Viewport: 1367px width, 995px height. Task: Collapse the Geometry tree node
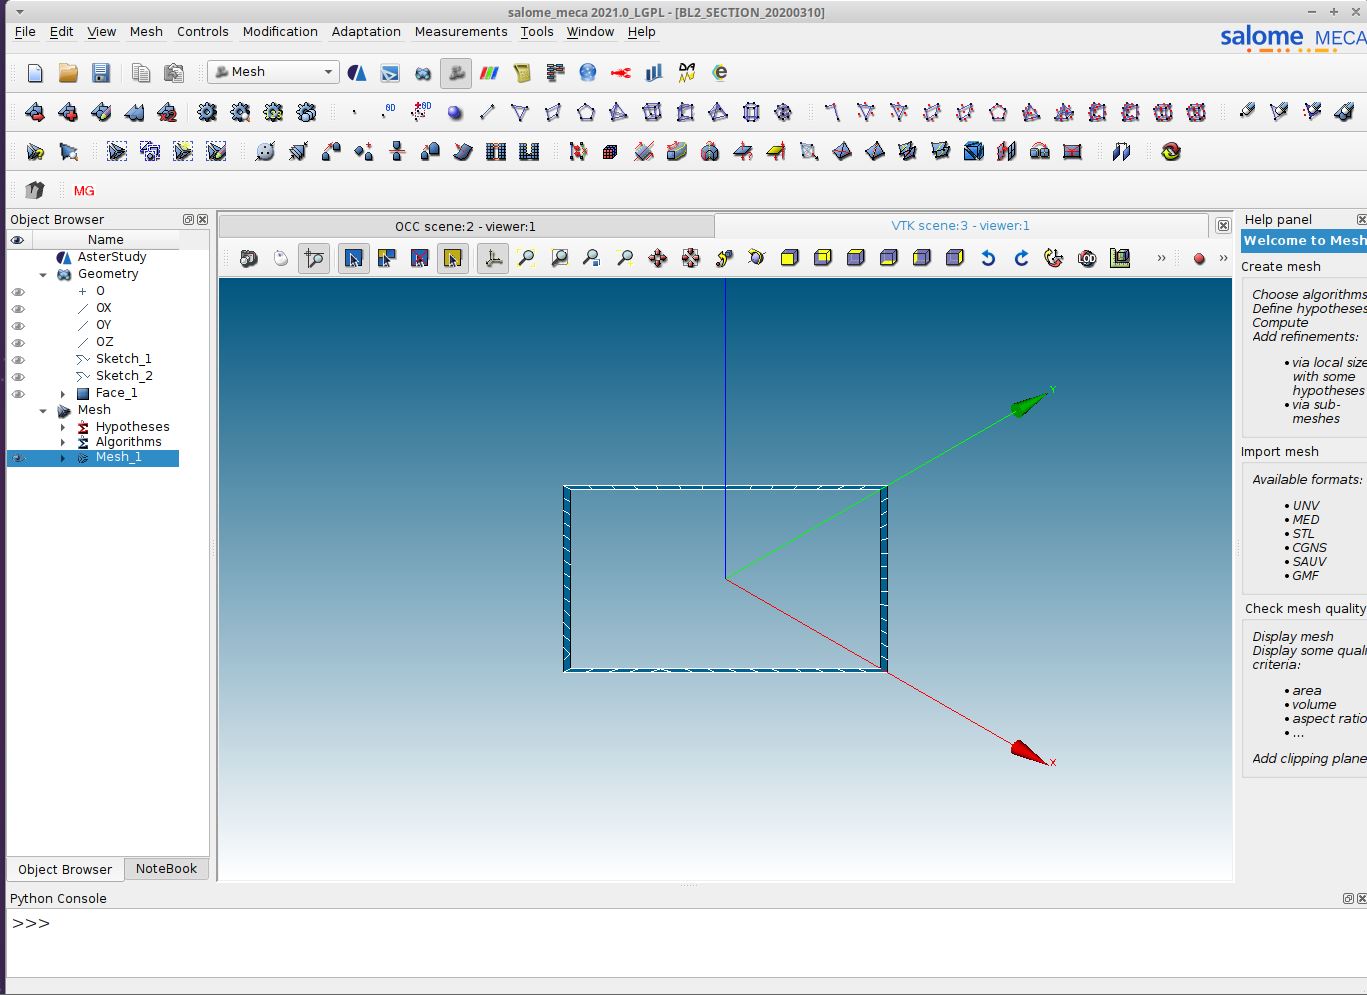tap(43, 275)
